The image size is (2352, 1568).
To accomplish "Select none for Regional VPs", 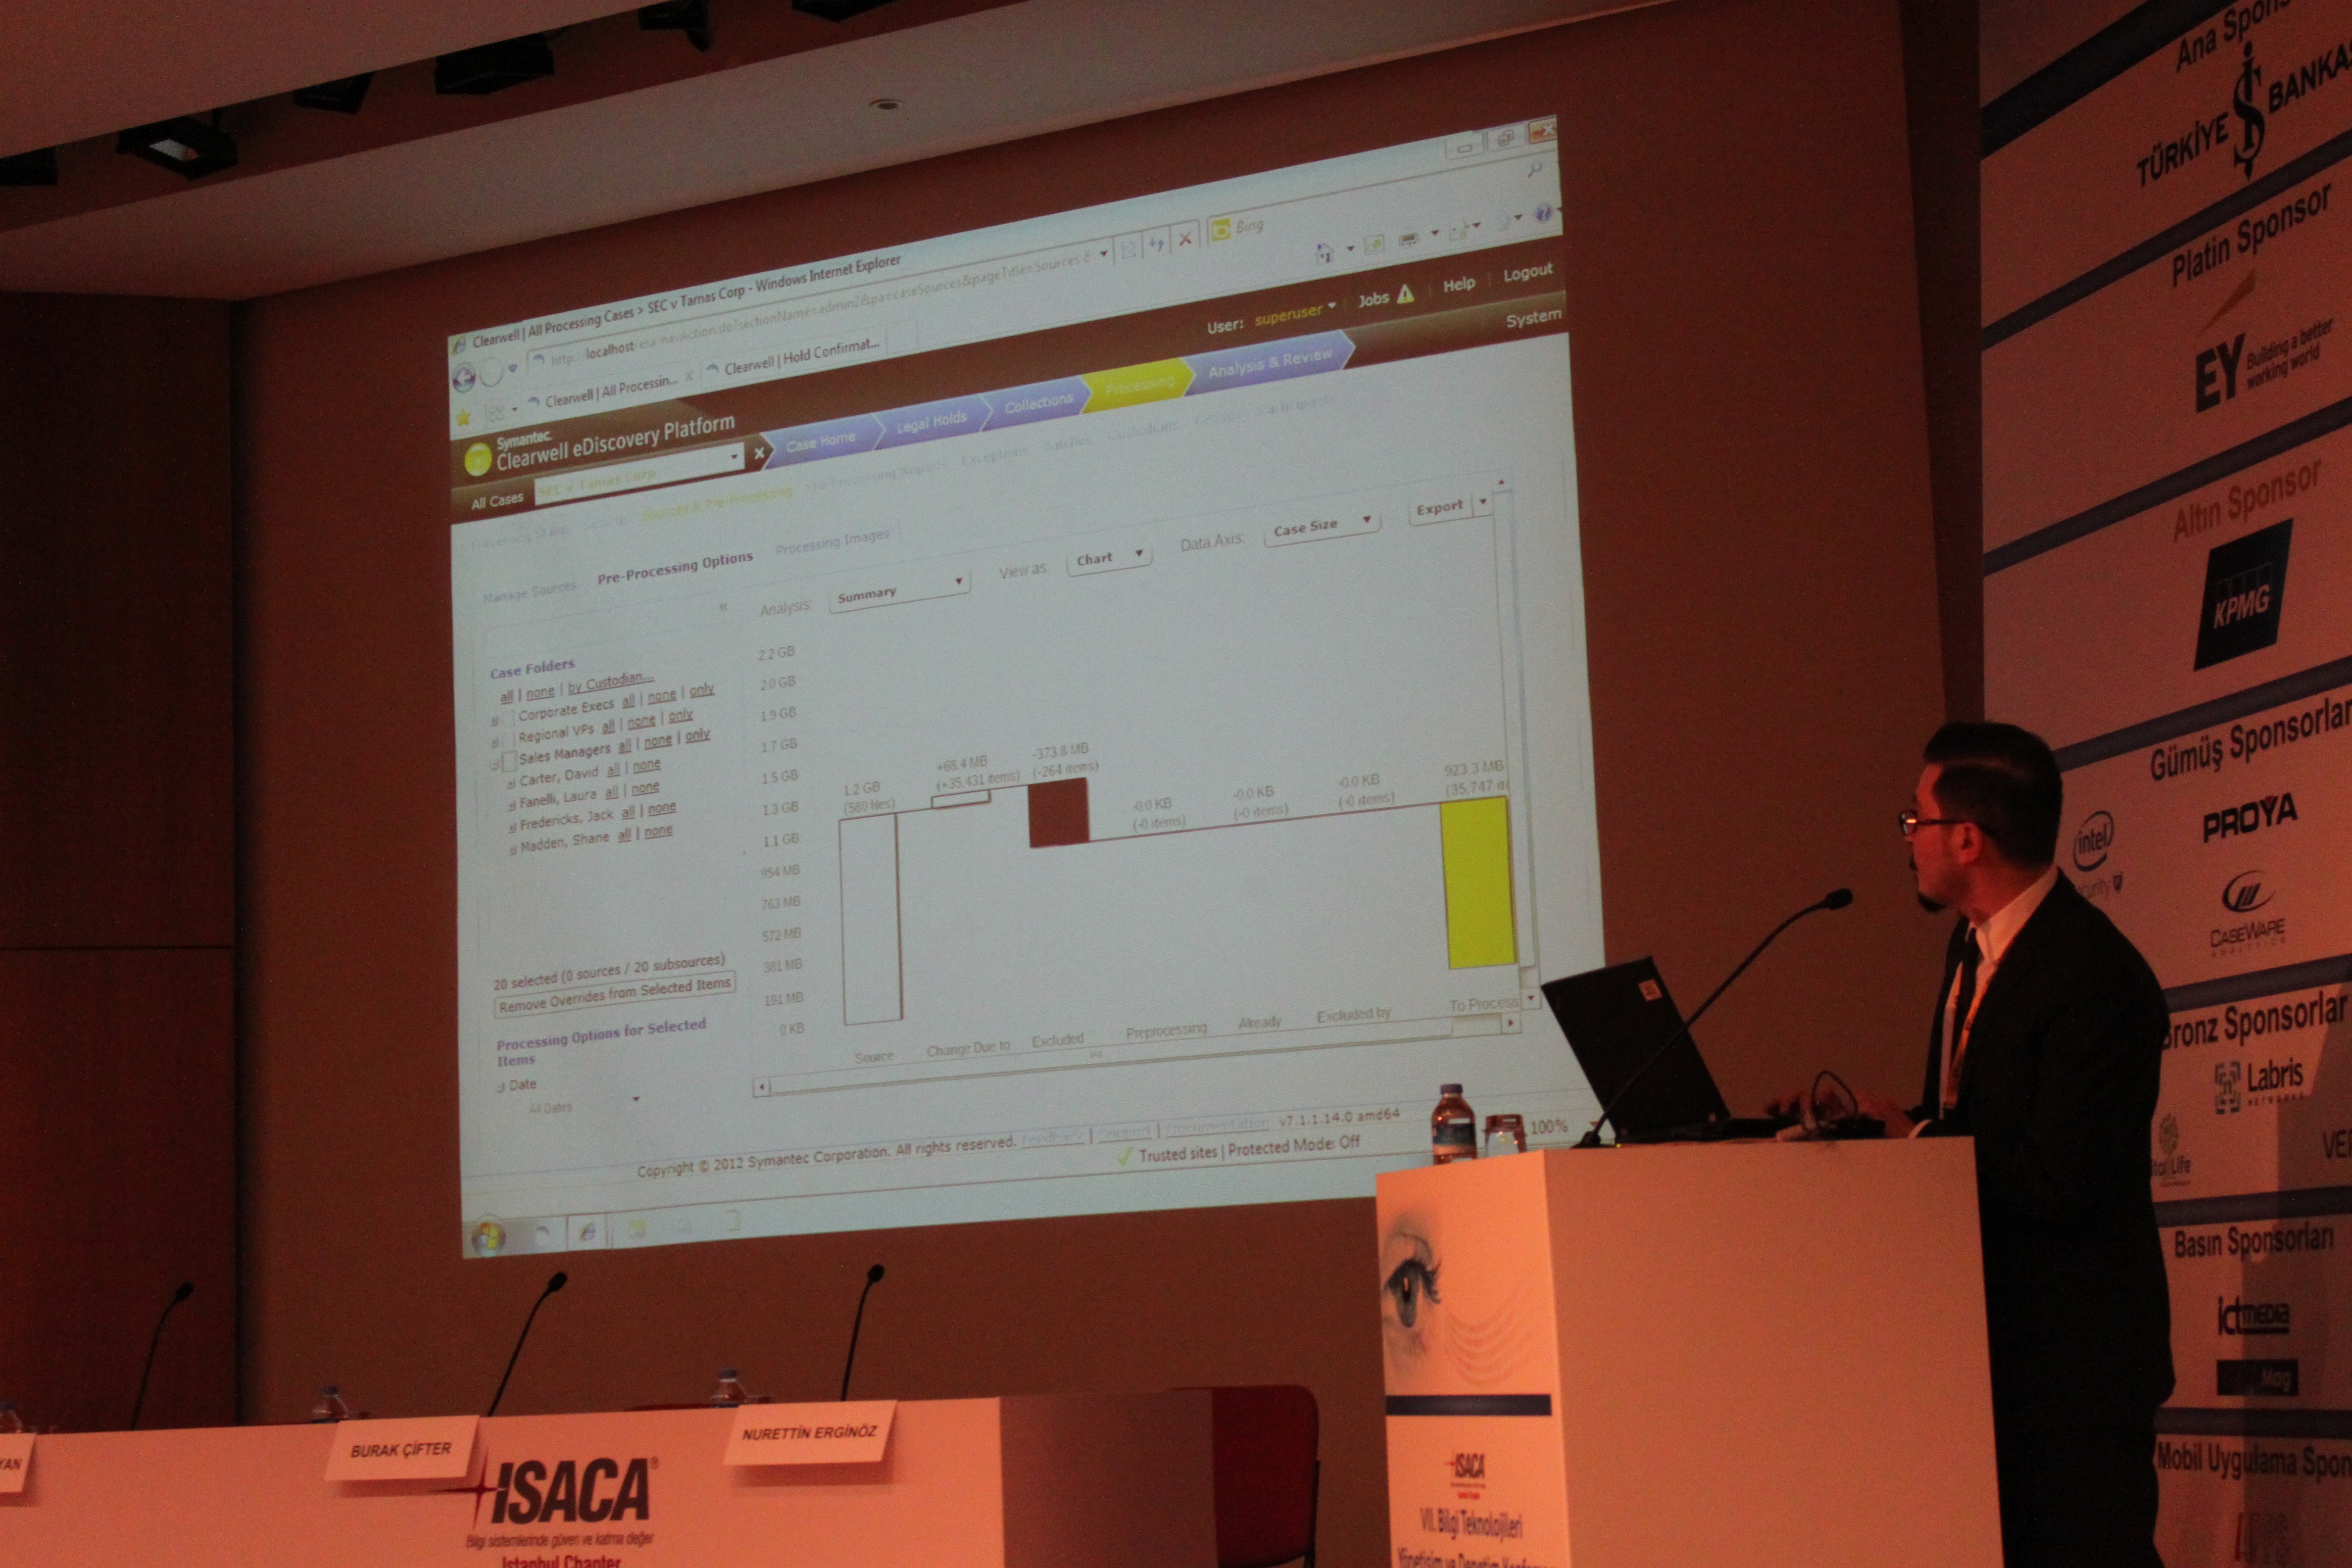I will [x=641, y=721].
